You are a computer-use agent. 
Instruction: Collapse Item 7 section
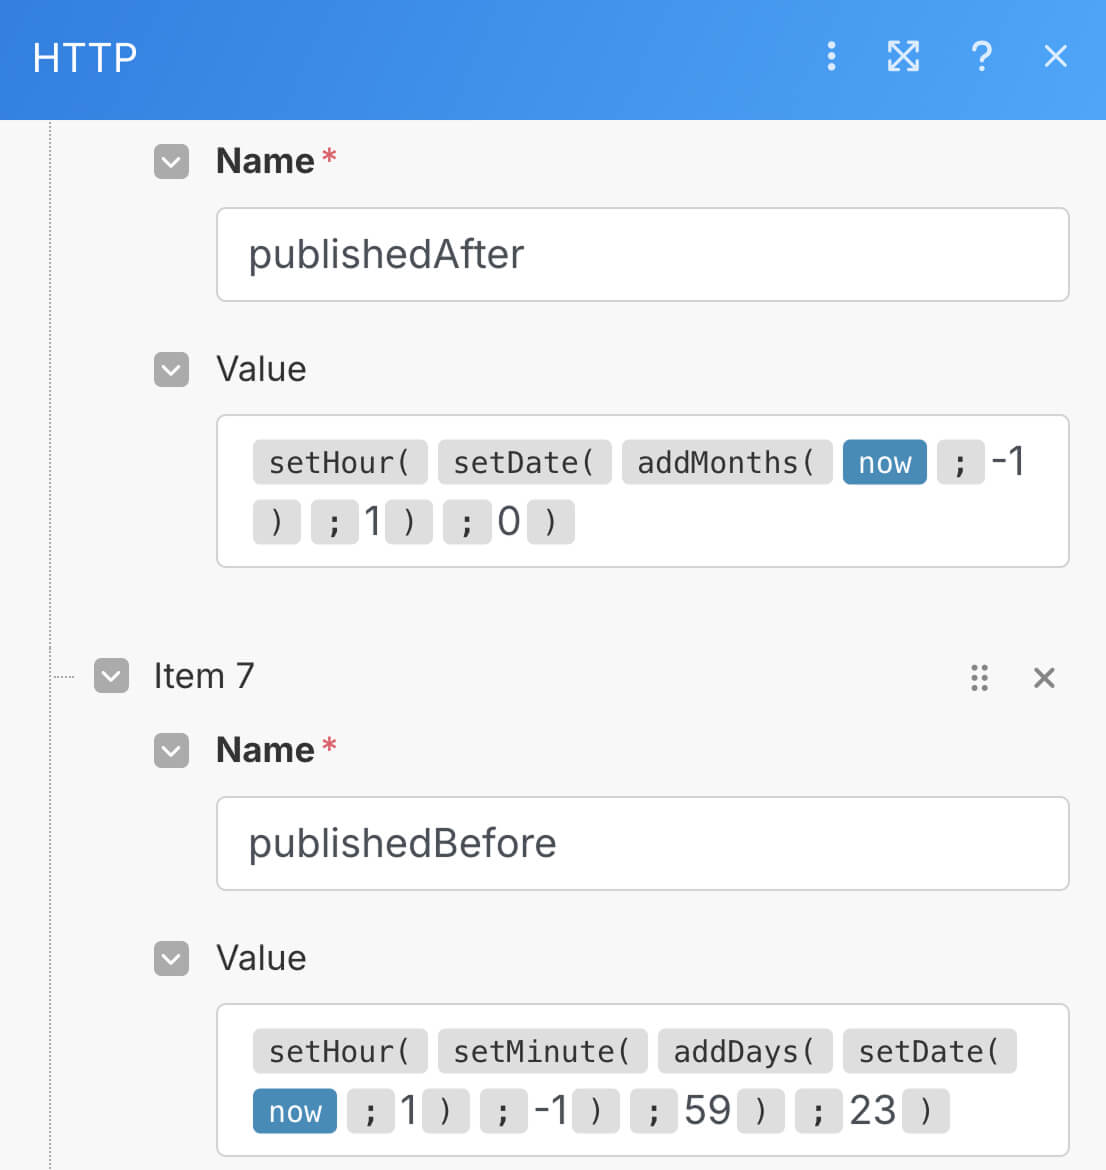[x=112, y=676]
